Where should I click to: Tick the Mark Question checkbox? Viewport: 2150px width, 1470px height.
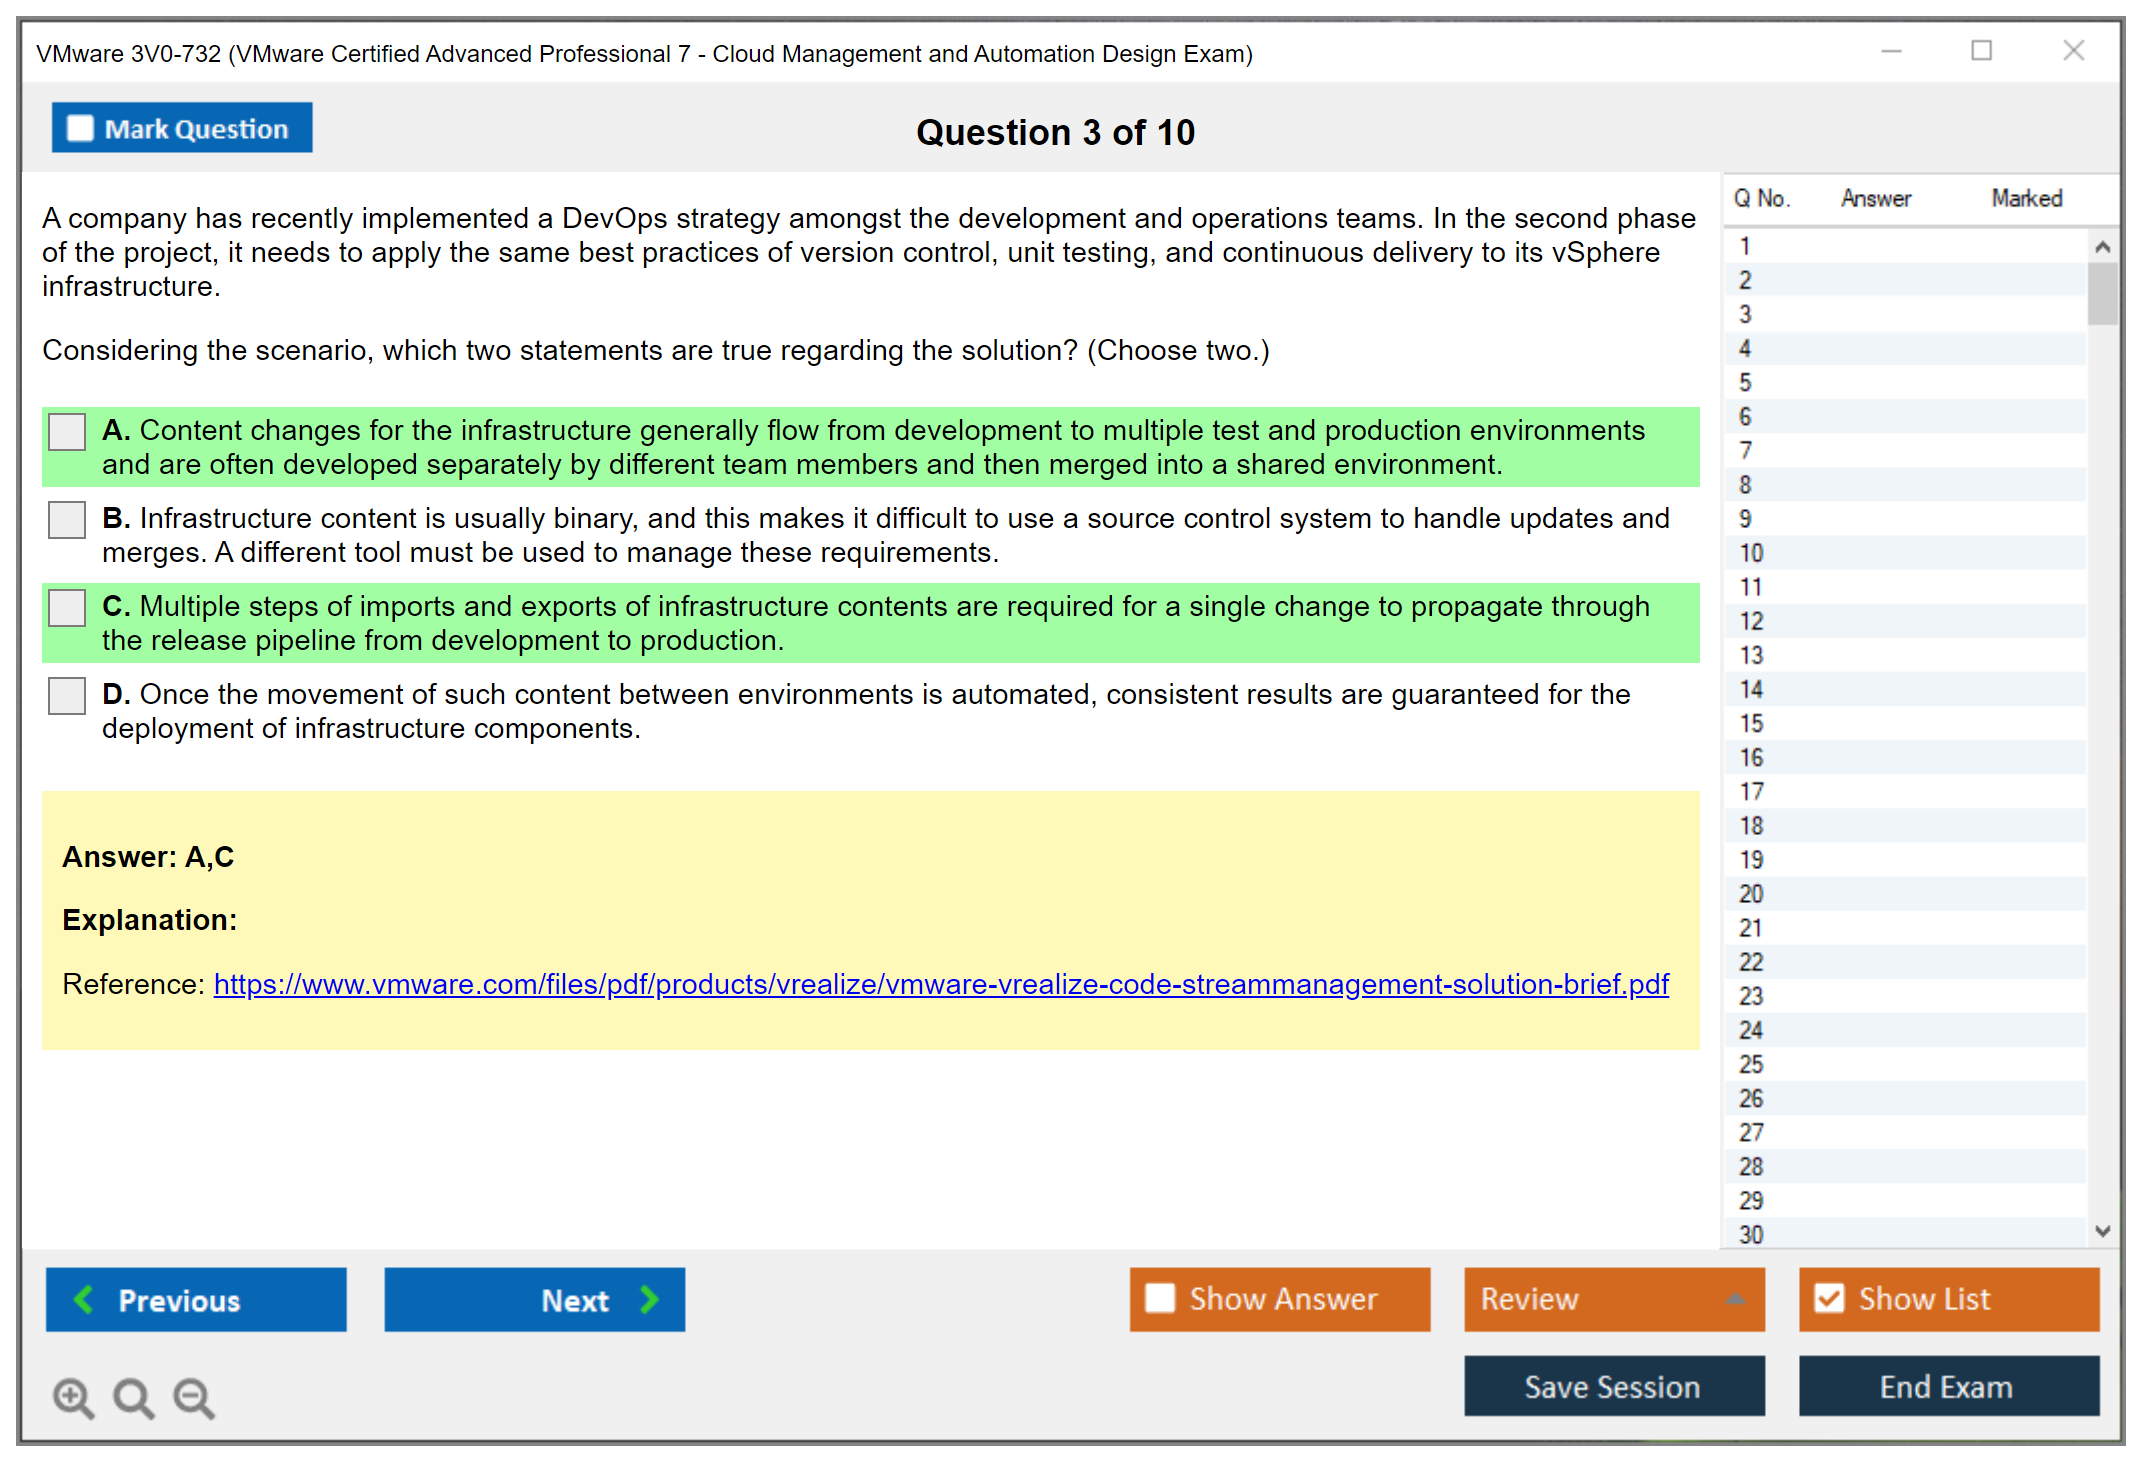coord(80,129)
